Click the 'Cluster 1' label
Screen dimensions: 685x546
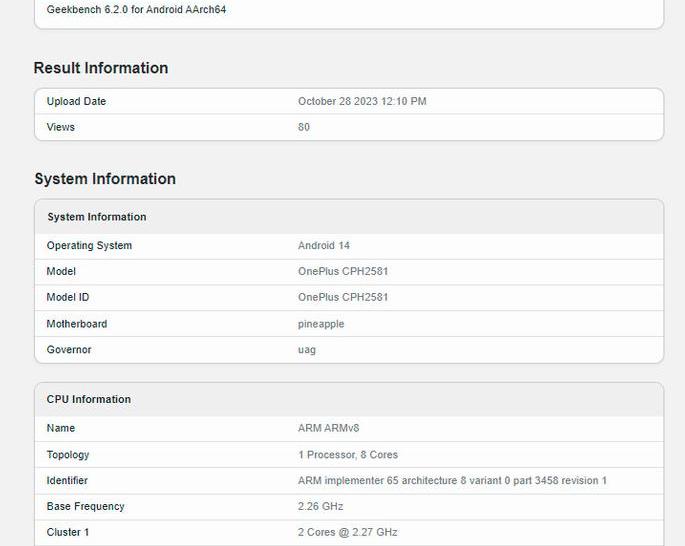[x=68, y=532]
